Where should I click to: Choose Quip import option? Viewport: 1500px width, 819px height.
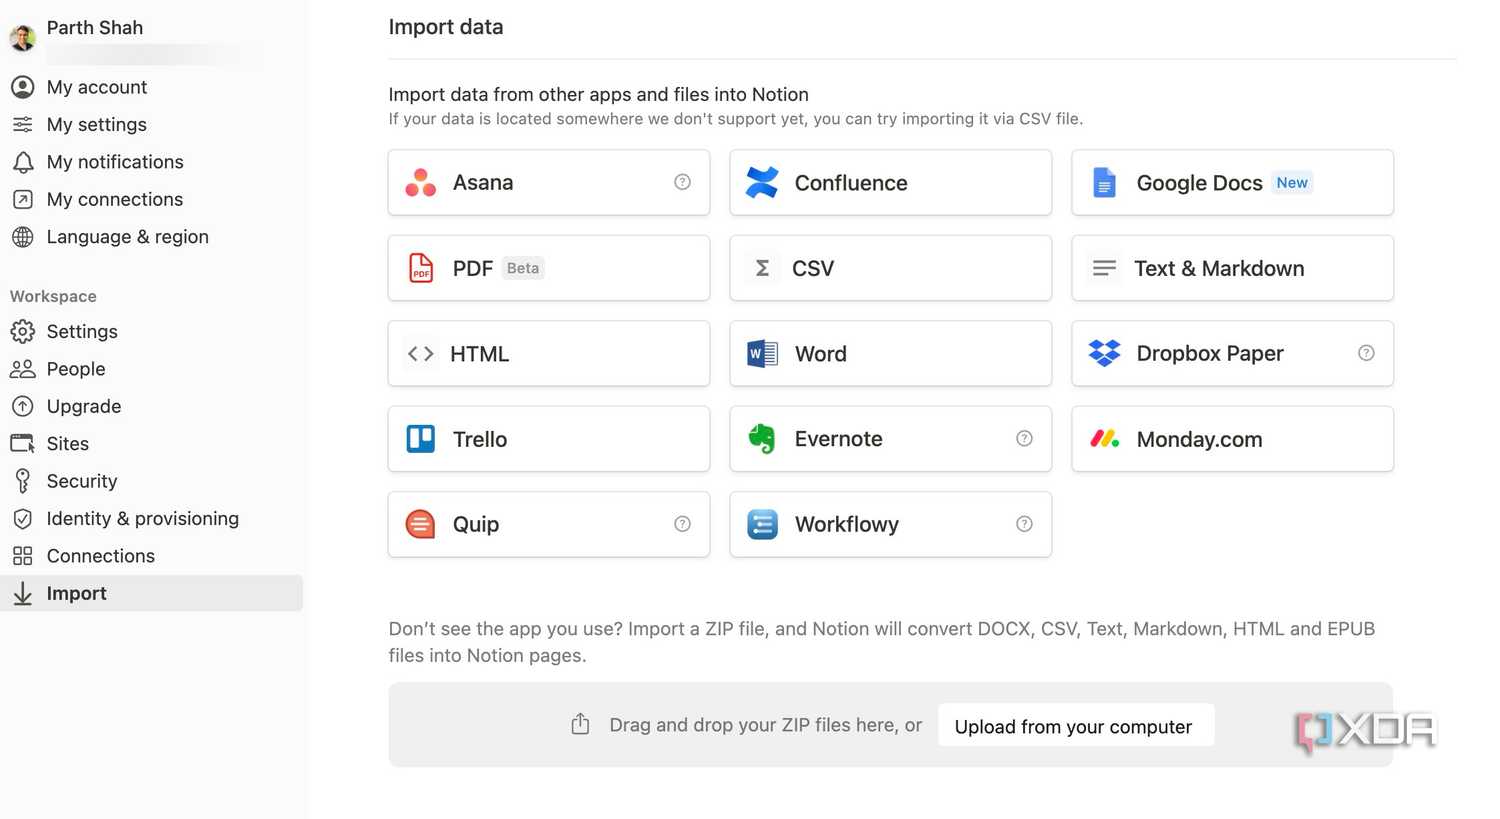549,524
